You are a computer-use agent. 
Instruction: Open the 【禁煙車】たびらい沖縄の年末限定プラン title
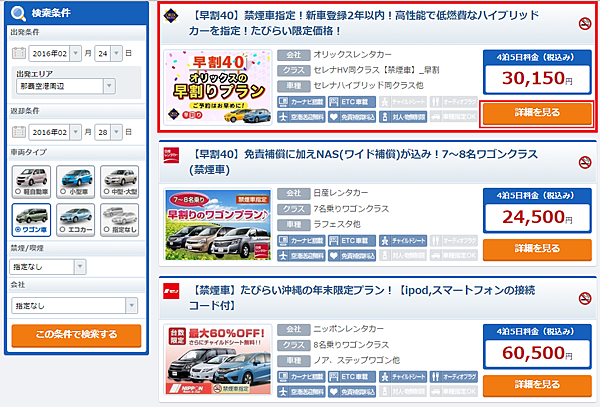pos(362,298)
